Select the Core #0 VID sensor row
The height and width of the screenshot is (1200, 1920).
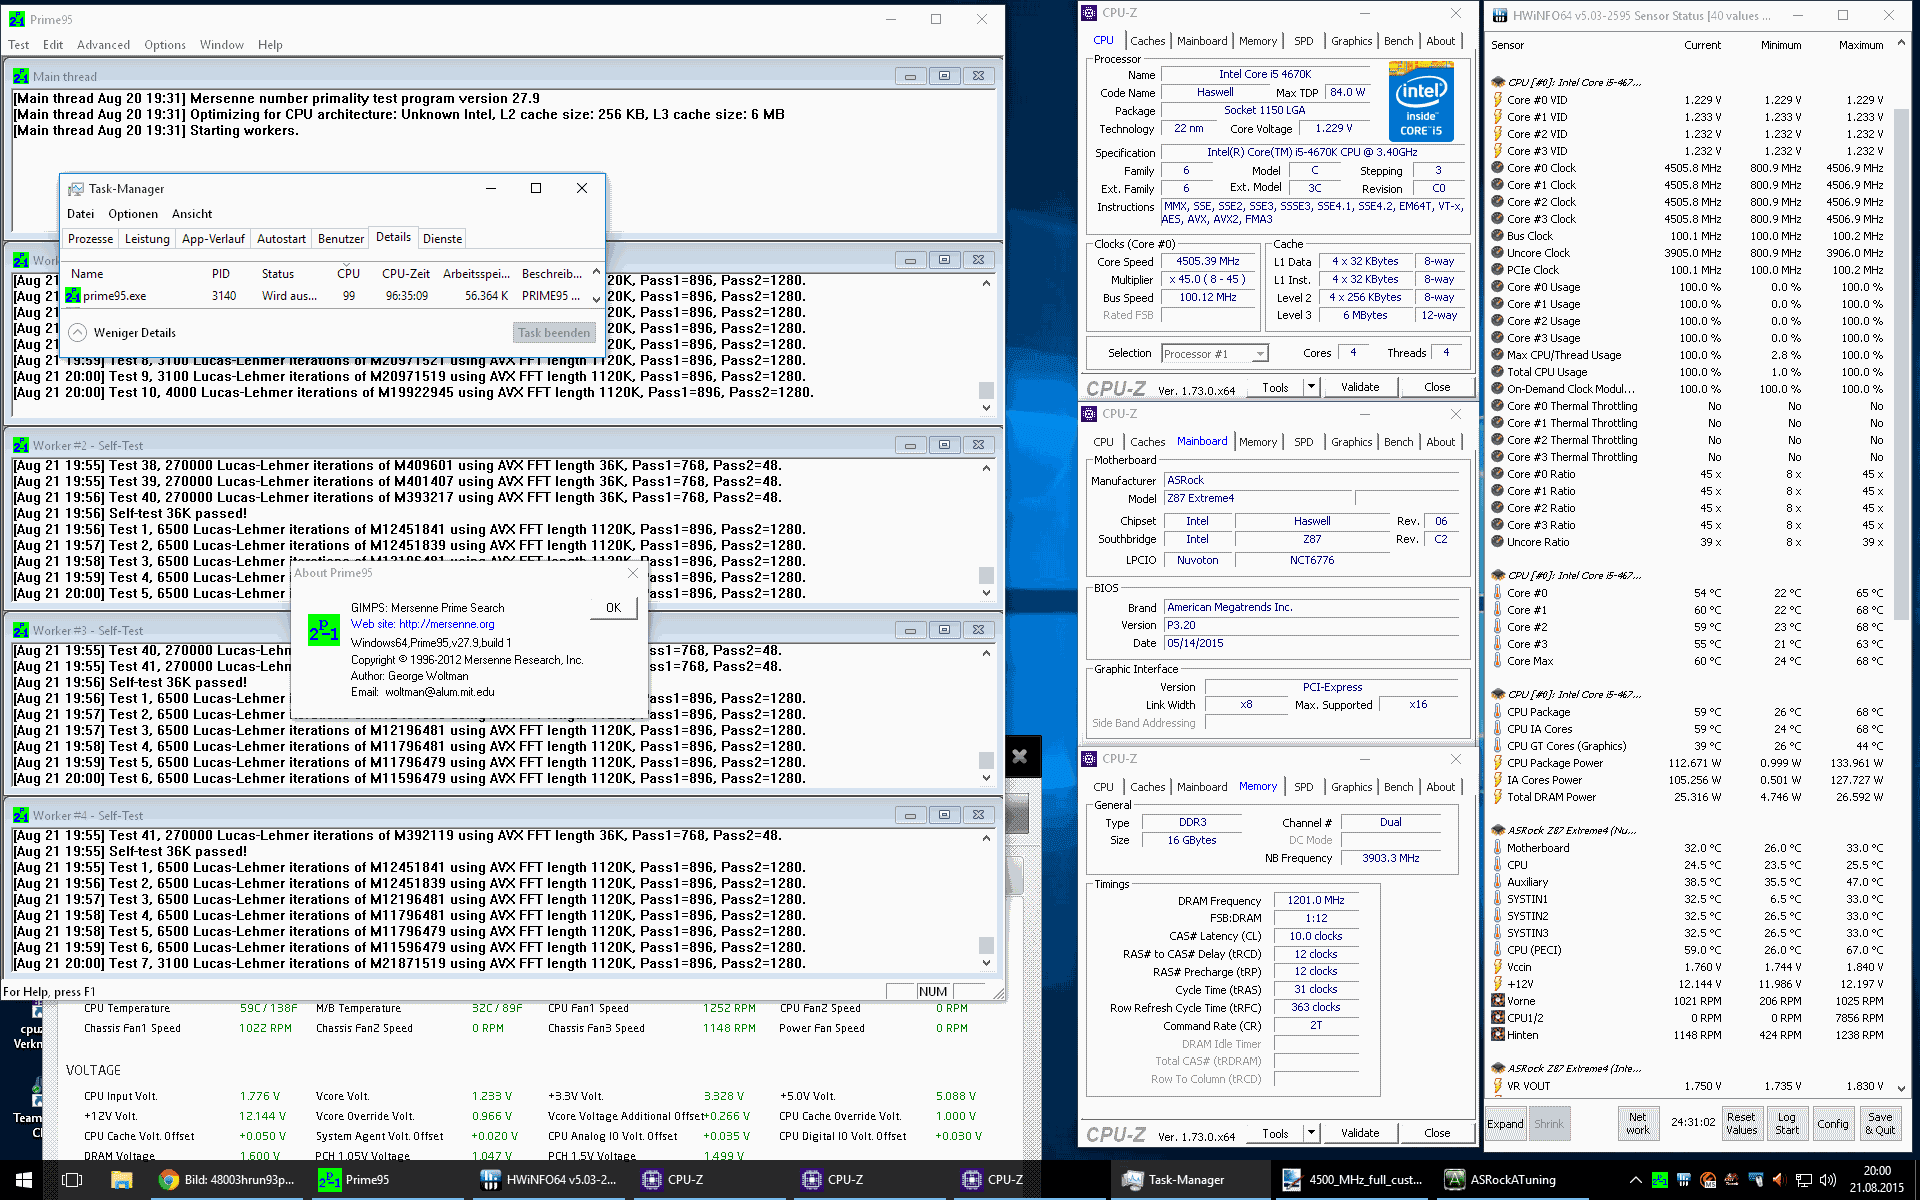(1688, 100)
